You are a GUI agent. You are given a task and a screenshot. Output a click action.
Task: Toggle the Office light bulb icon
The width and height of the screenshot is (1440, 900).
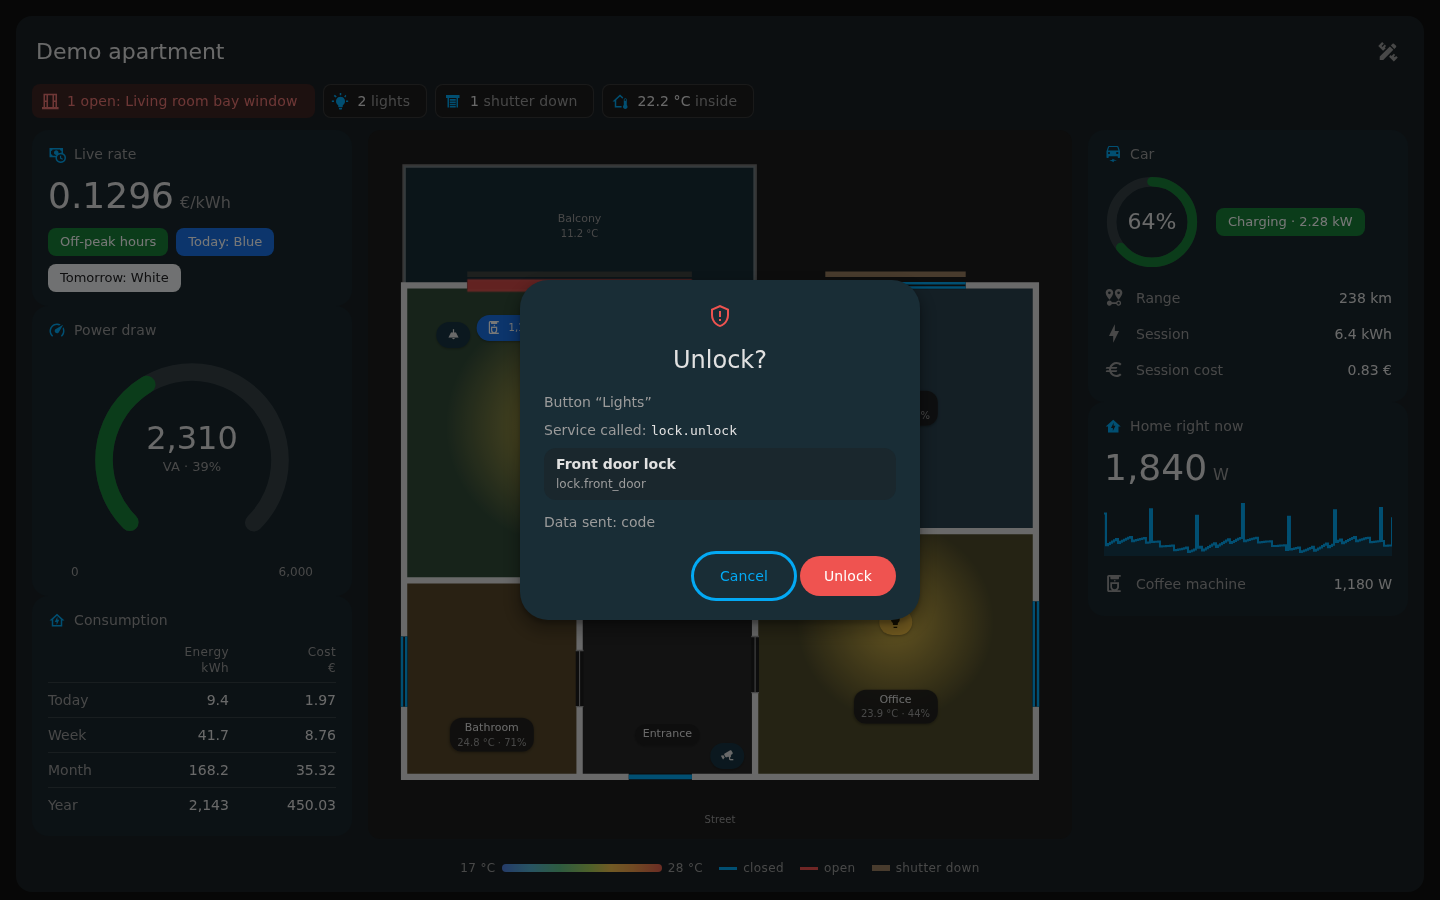point(895,623)
